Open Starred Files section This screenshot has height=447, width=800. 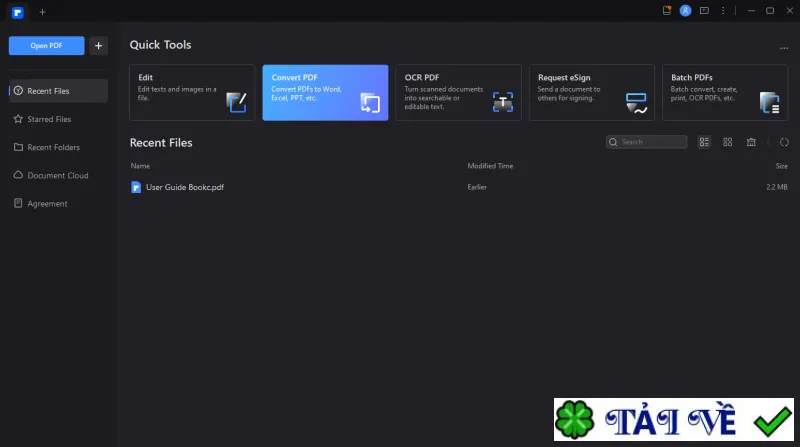point(58,119)
